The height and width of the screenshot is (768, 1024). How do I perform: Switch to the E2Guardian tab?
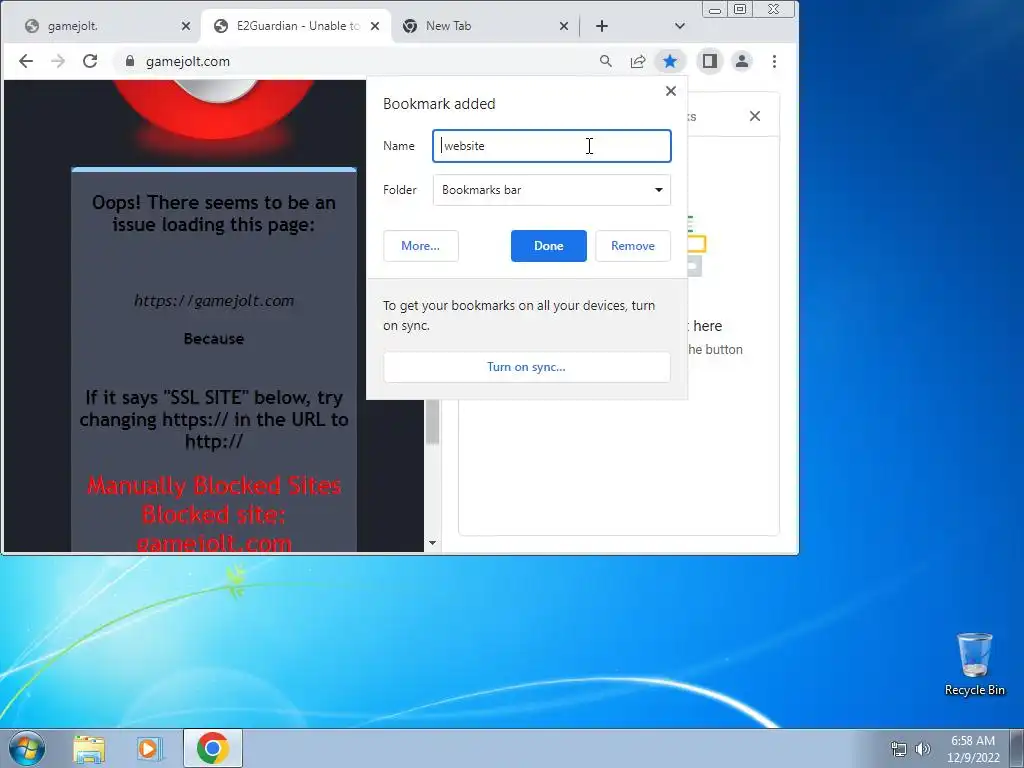pyautogui.click(x=296, y=26)
